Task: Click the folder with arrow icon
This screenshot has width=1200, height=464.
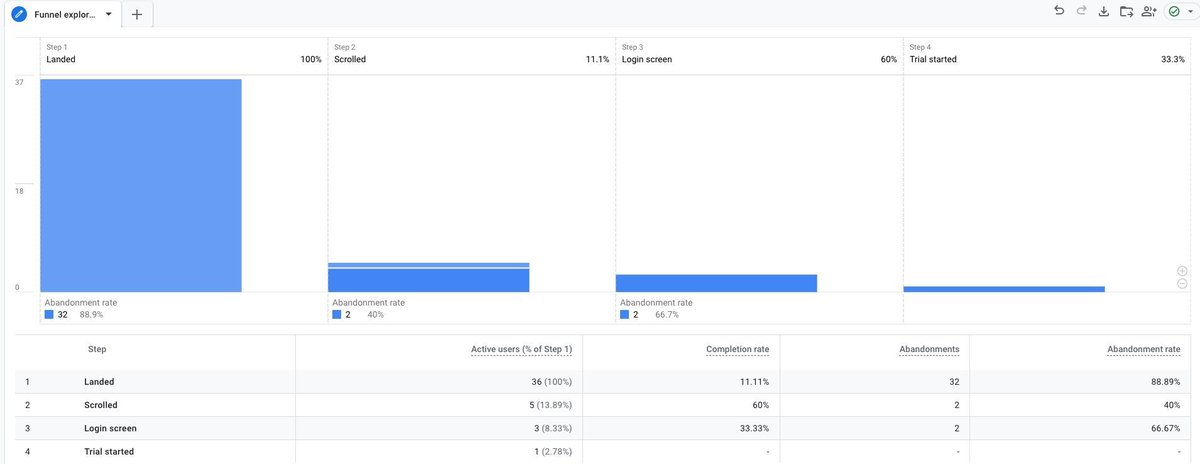Action: point(1126,11)
